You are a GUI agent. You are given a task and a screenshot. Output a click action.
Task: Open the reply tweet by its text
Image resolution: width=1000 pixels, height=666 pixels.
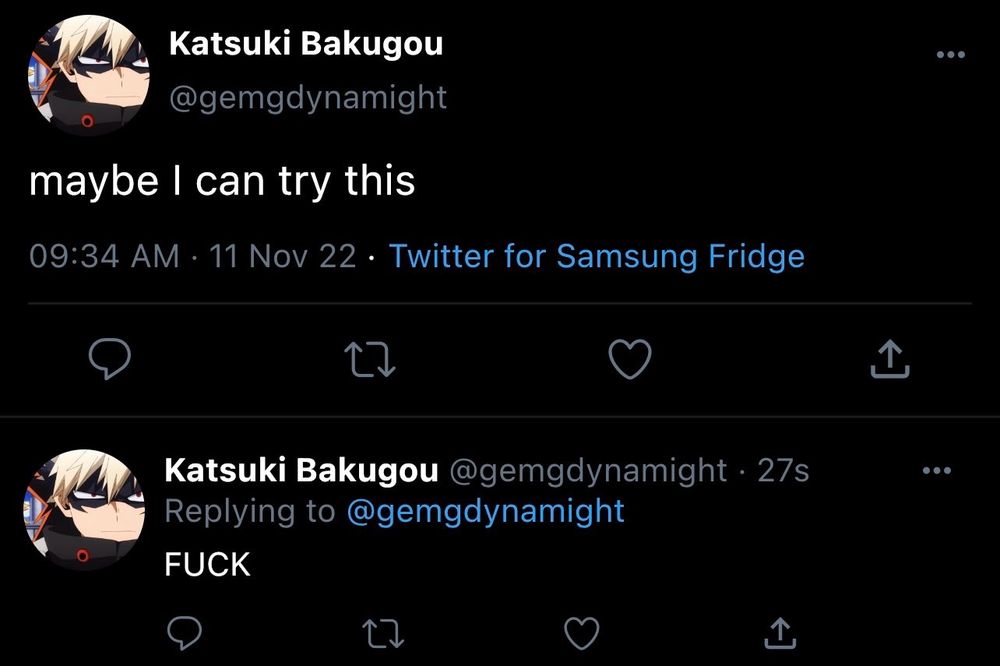(207, 565)
